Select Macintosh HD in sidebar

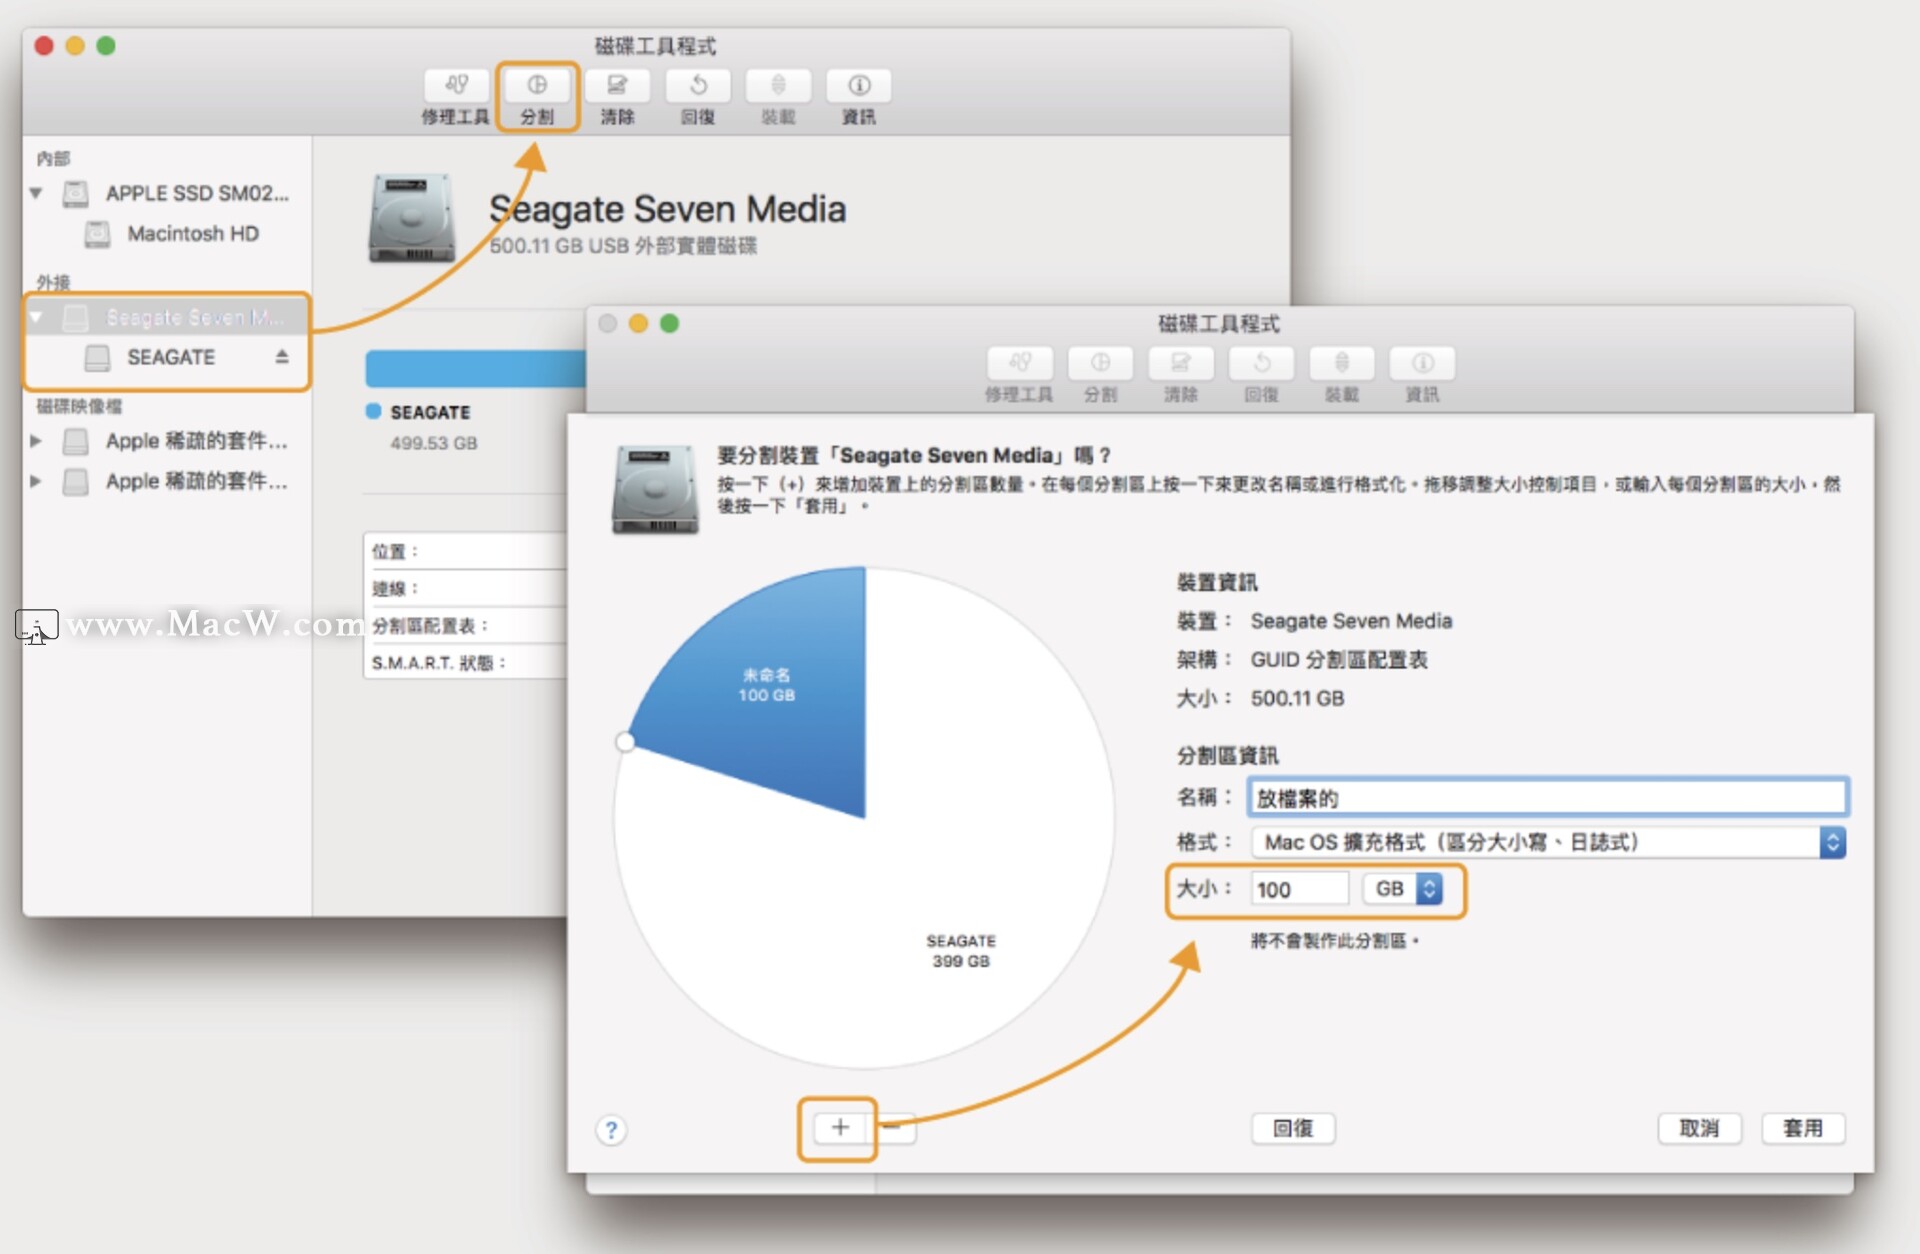pos(192,234)
